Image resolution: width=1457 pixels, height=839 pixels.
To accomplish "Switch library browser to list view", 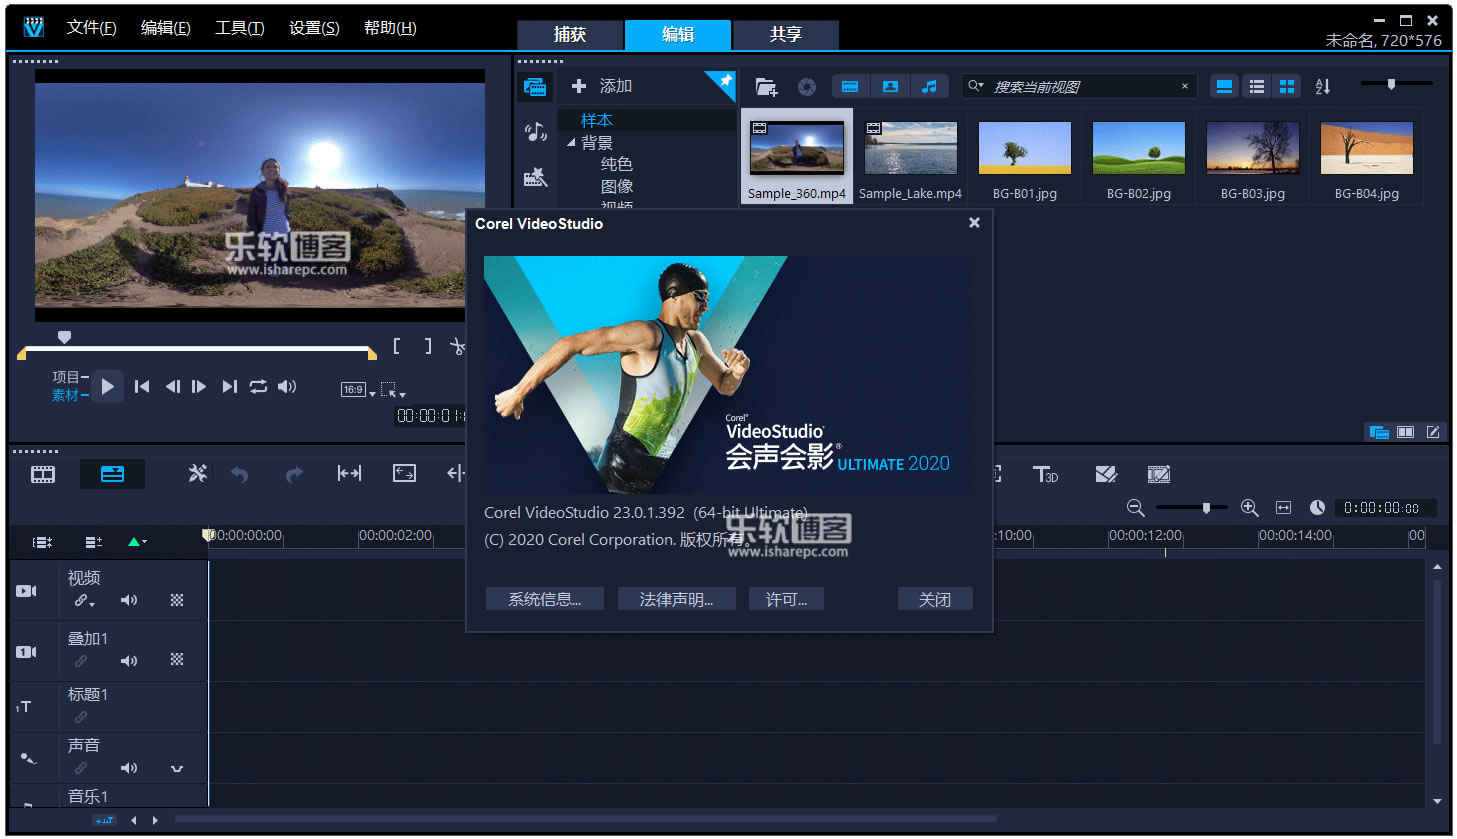I will click(x=1256, y=86).
